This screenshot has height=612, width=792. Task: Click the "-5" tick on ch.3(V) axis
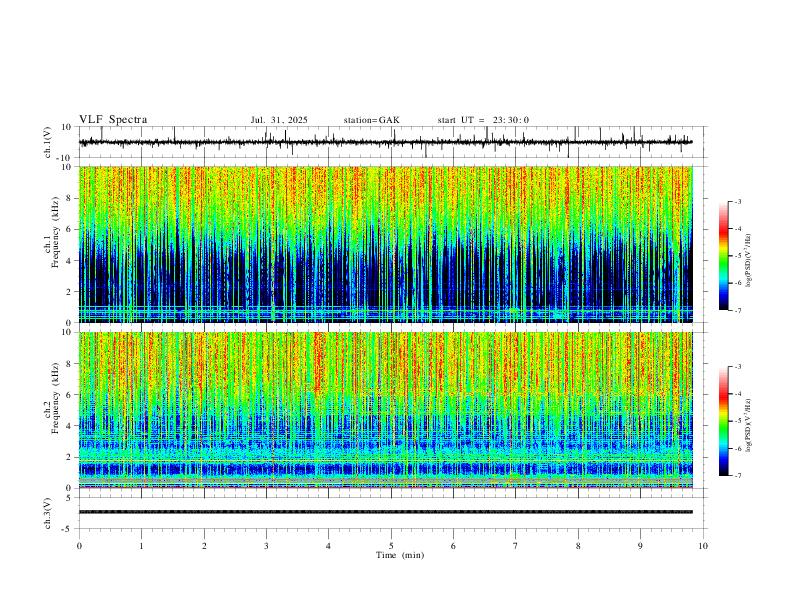[x=68, y=529]
